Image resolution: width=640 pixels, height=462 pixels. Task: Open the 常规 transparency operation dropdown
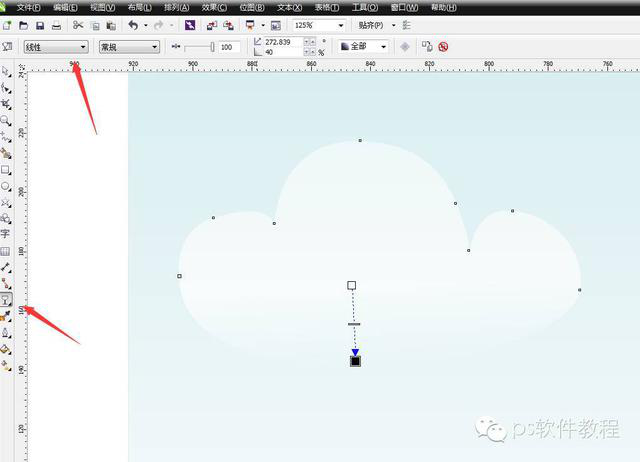(129, 47)
